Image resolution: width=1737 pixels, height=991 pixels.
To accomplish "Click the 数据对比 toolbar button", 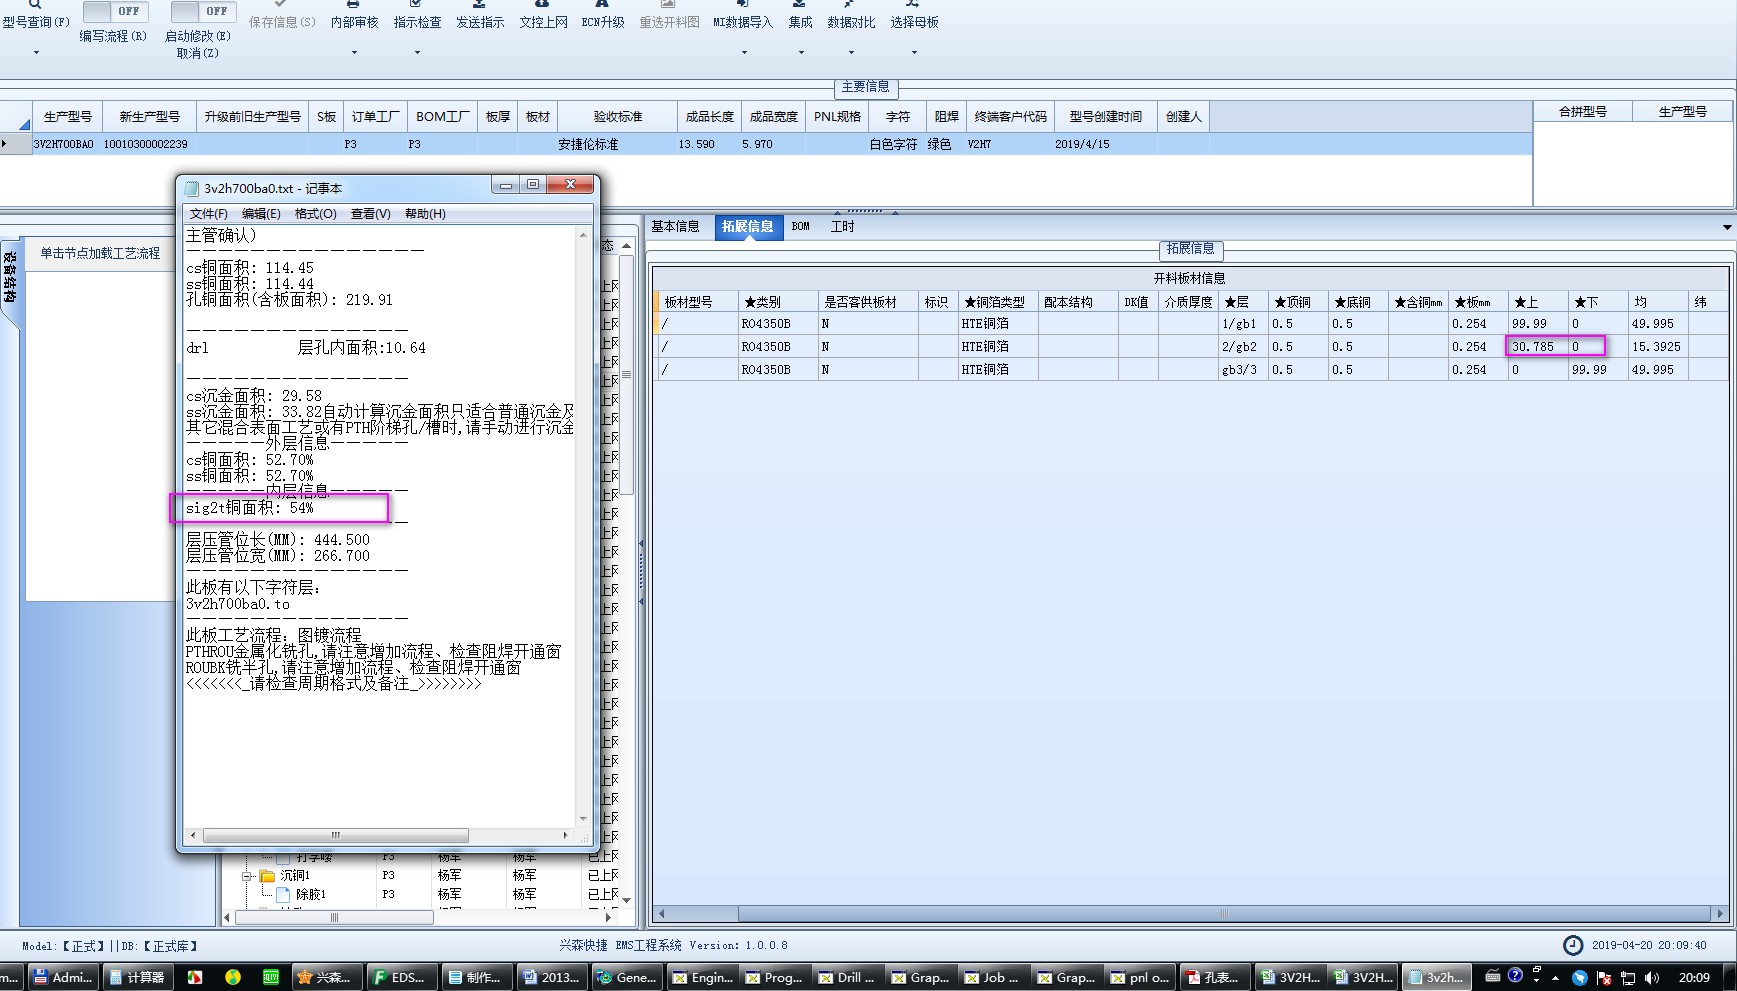I will (851, 14).
